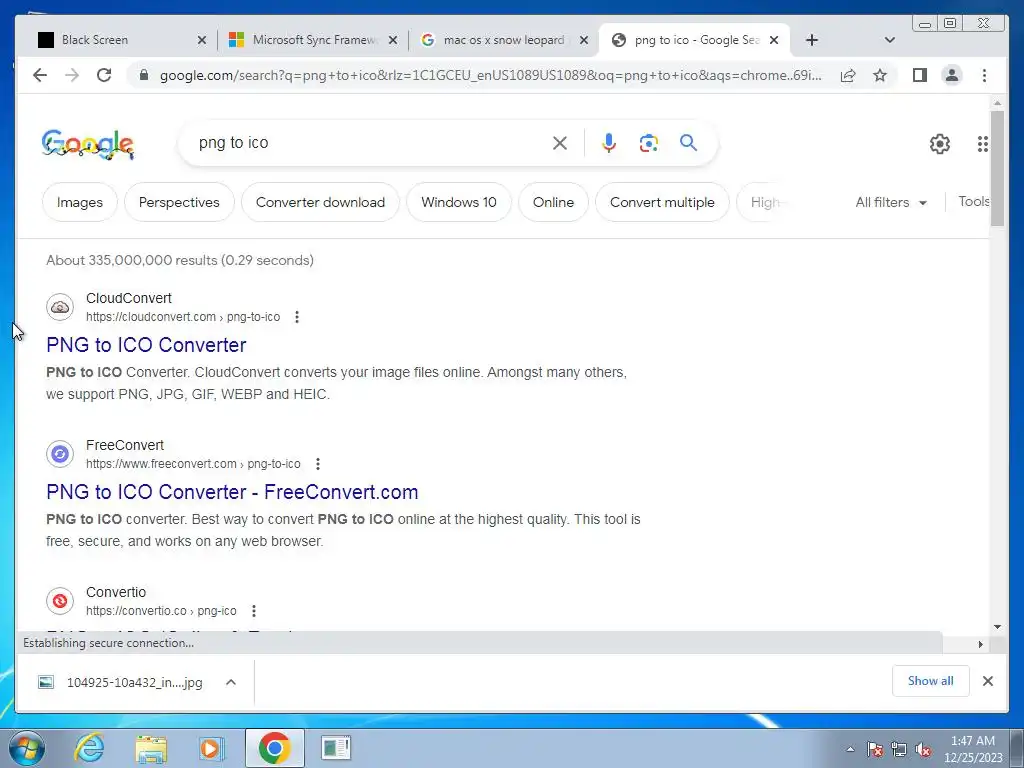Click the taskbar clock 1:47 AM
Viewport: 1024px width, 768px height.
click(972, 741)
